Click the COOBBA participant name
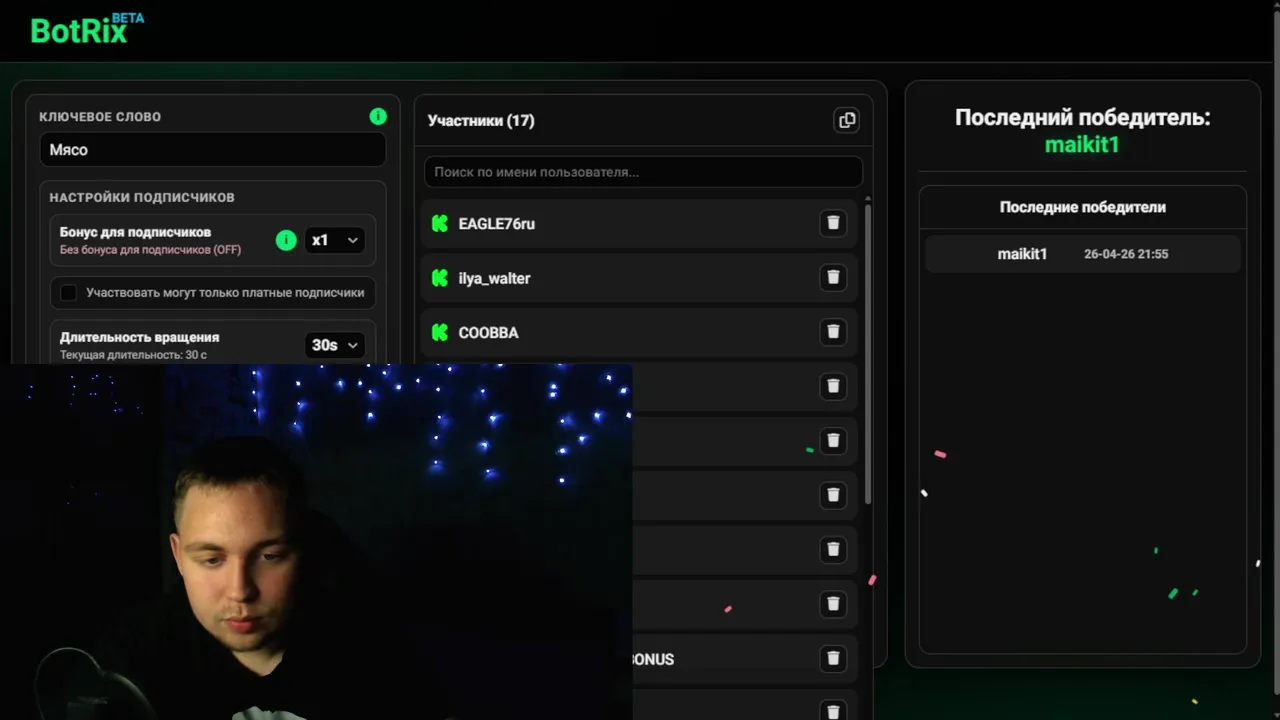Screen dimensions: 1280x720 [488, 333]
